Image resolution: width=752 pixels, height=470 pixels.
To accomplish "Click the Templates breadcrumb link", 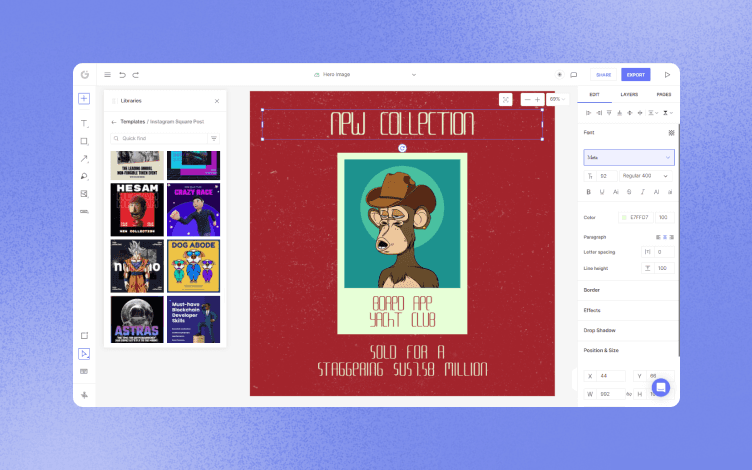I will click(133, 122).
